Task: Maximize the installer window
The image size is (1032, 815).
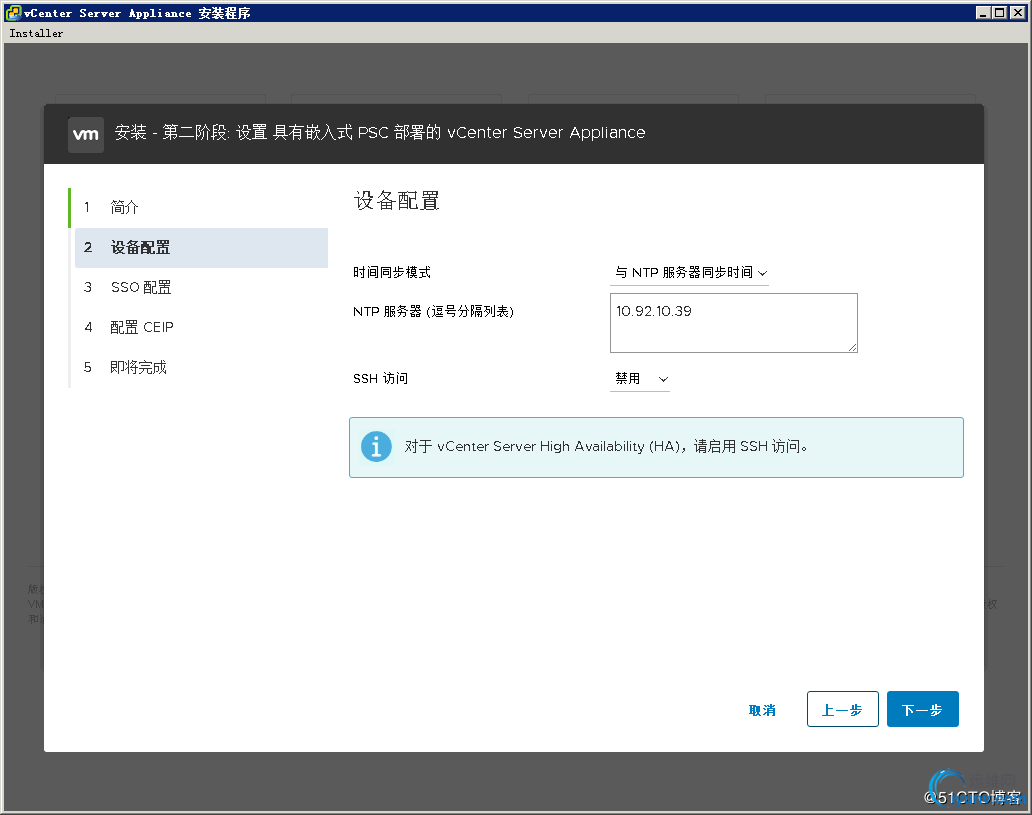Action: click(1000, 13)
